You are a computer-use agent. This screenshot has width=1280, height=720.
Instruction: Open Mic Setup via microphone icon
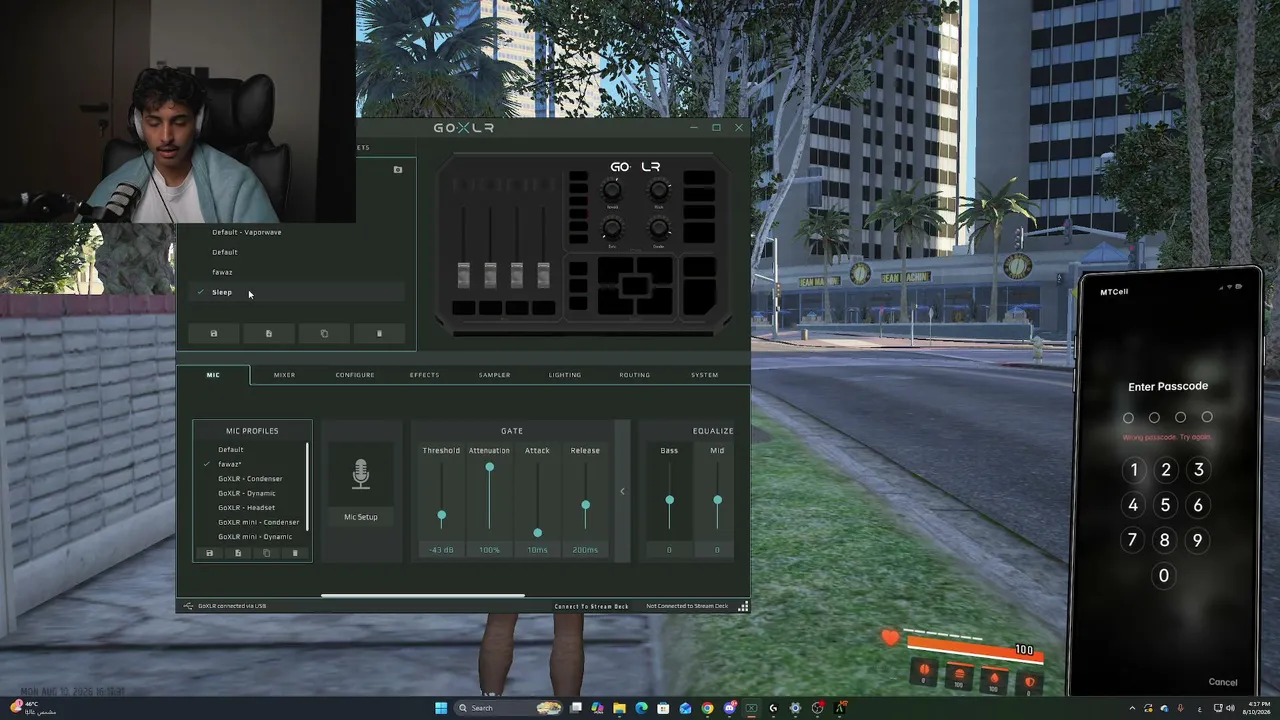[x=361, y=474]
